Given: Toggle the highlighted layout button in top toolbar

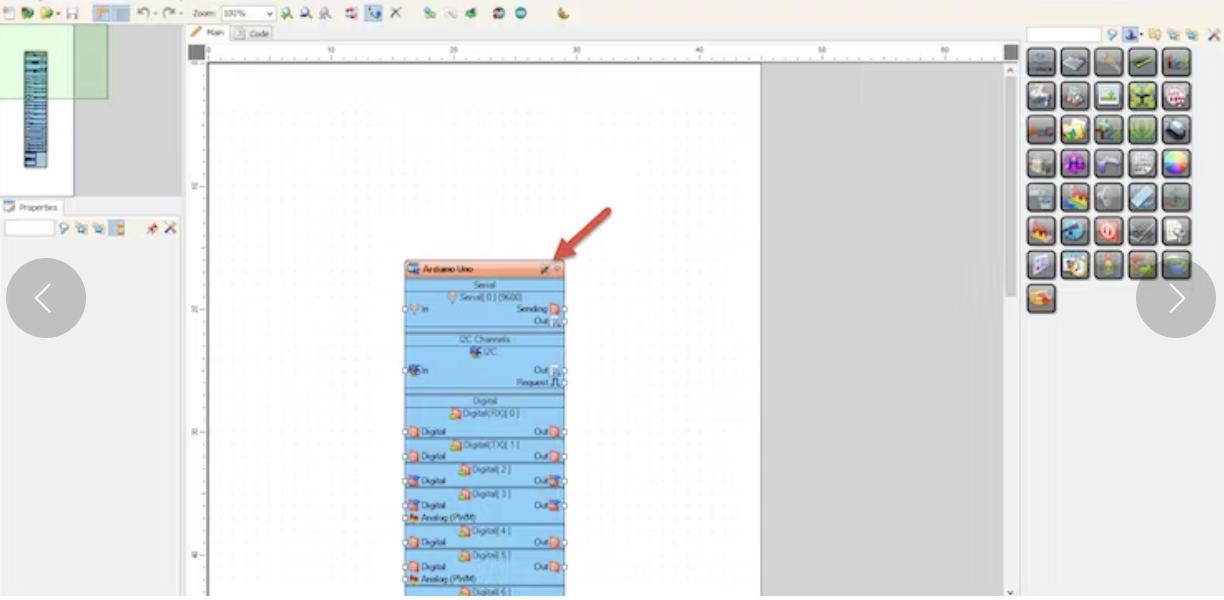Looking at the screenshot, I should [x=101, y=13].
